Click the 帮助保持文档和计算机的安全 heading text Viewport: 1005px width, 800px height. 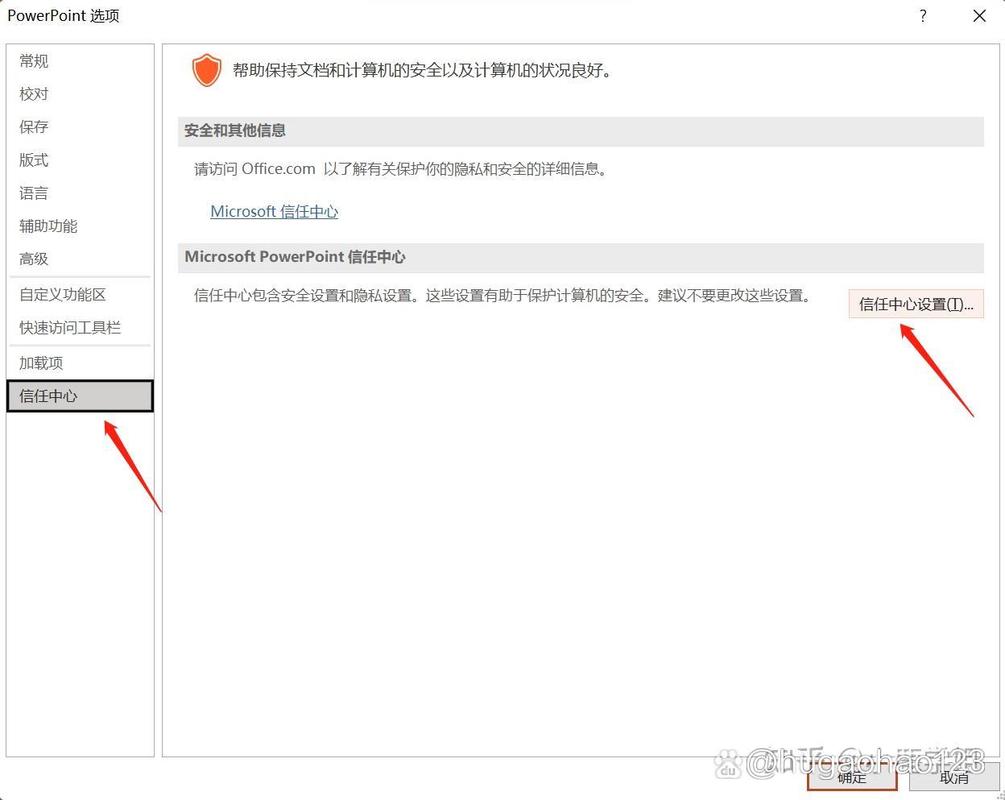click(x=422, y=71)
